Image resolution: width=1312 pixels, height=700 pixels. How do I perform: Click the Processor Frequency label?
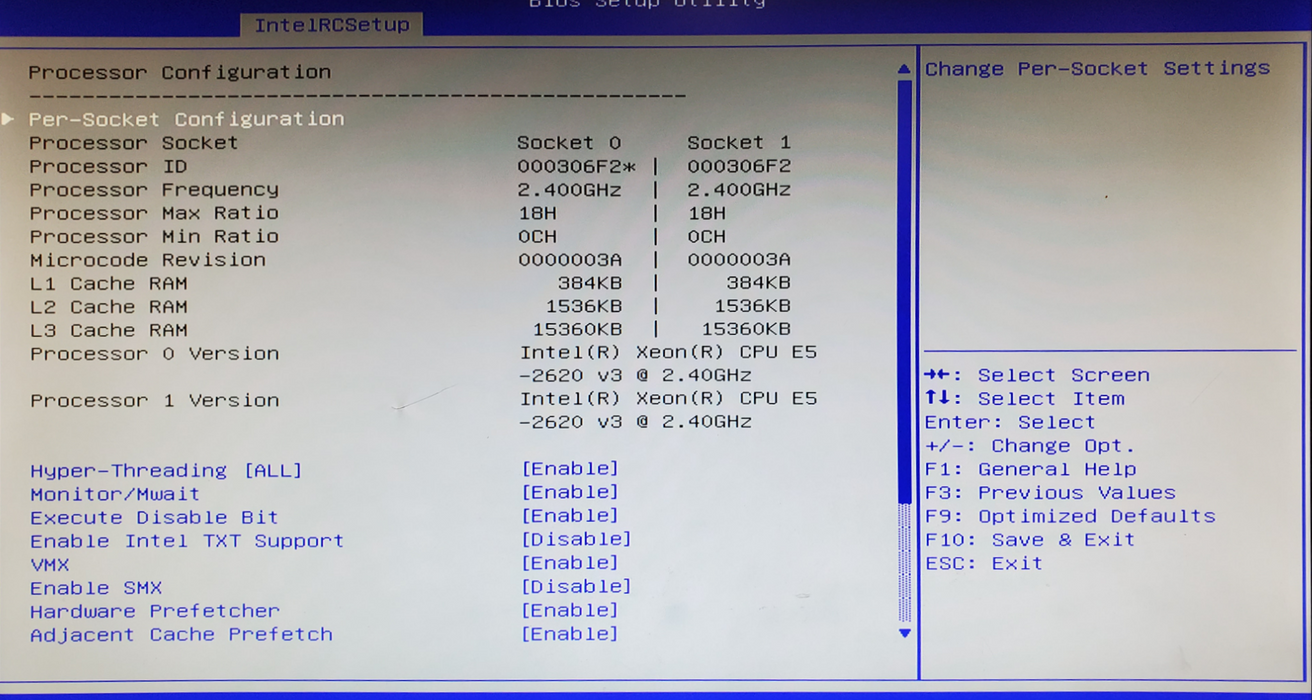(x=154, y=190)
